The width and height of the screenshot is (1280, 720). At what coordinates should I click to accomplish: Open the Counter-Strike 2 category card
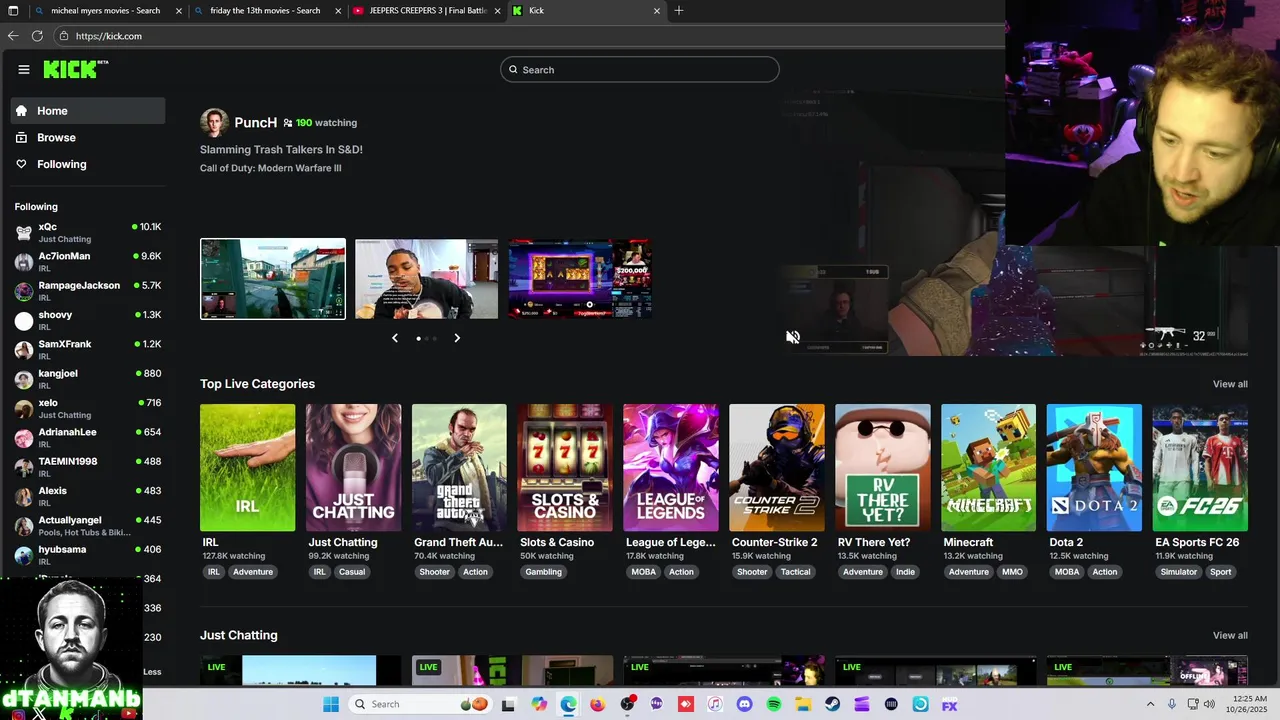point(777,467)
